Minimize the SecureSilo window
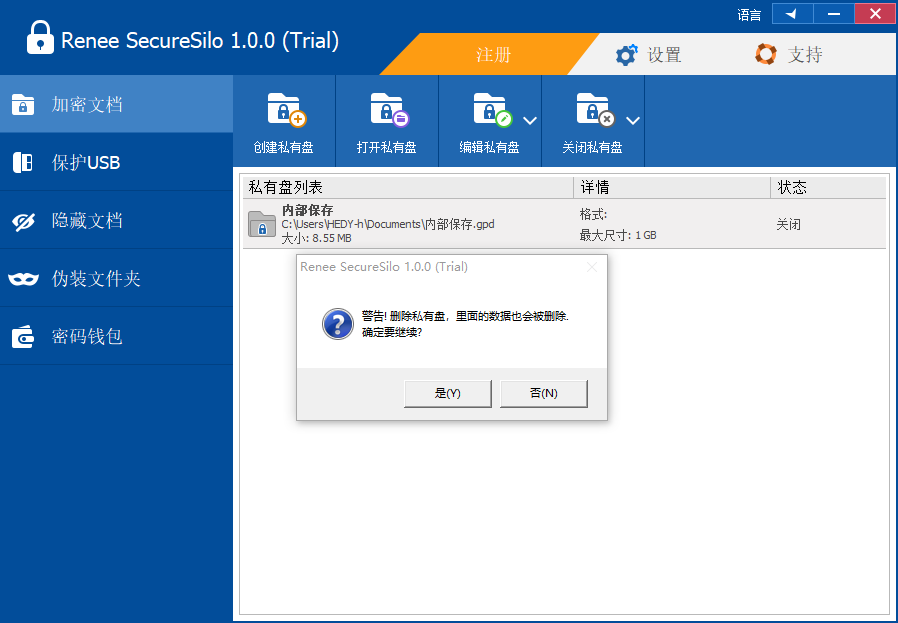The image size is (898, 623). pyautogui.click(x=834, y=14)
